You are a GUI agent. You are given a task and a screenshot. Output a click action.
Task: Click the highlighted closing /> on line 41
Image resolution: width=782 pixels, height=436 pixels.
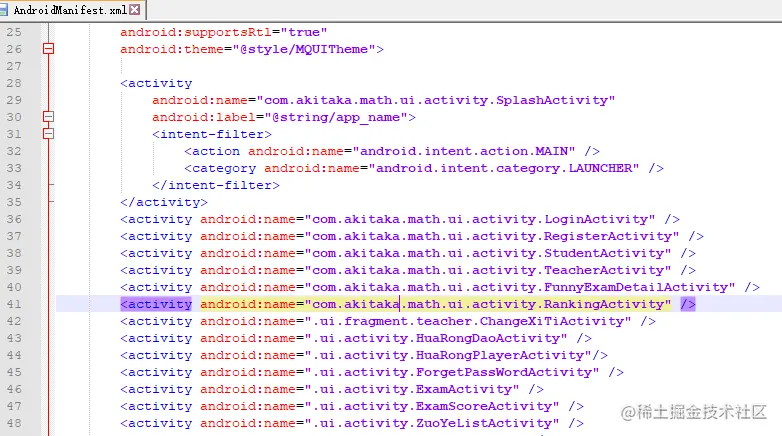[x=688, y=304]
